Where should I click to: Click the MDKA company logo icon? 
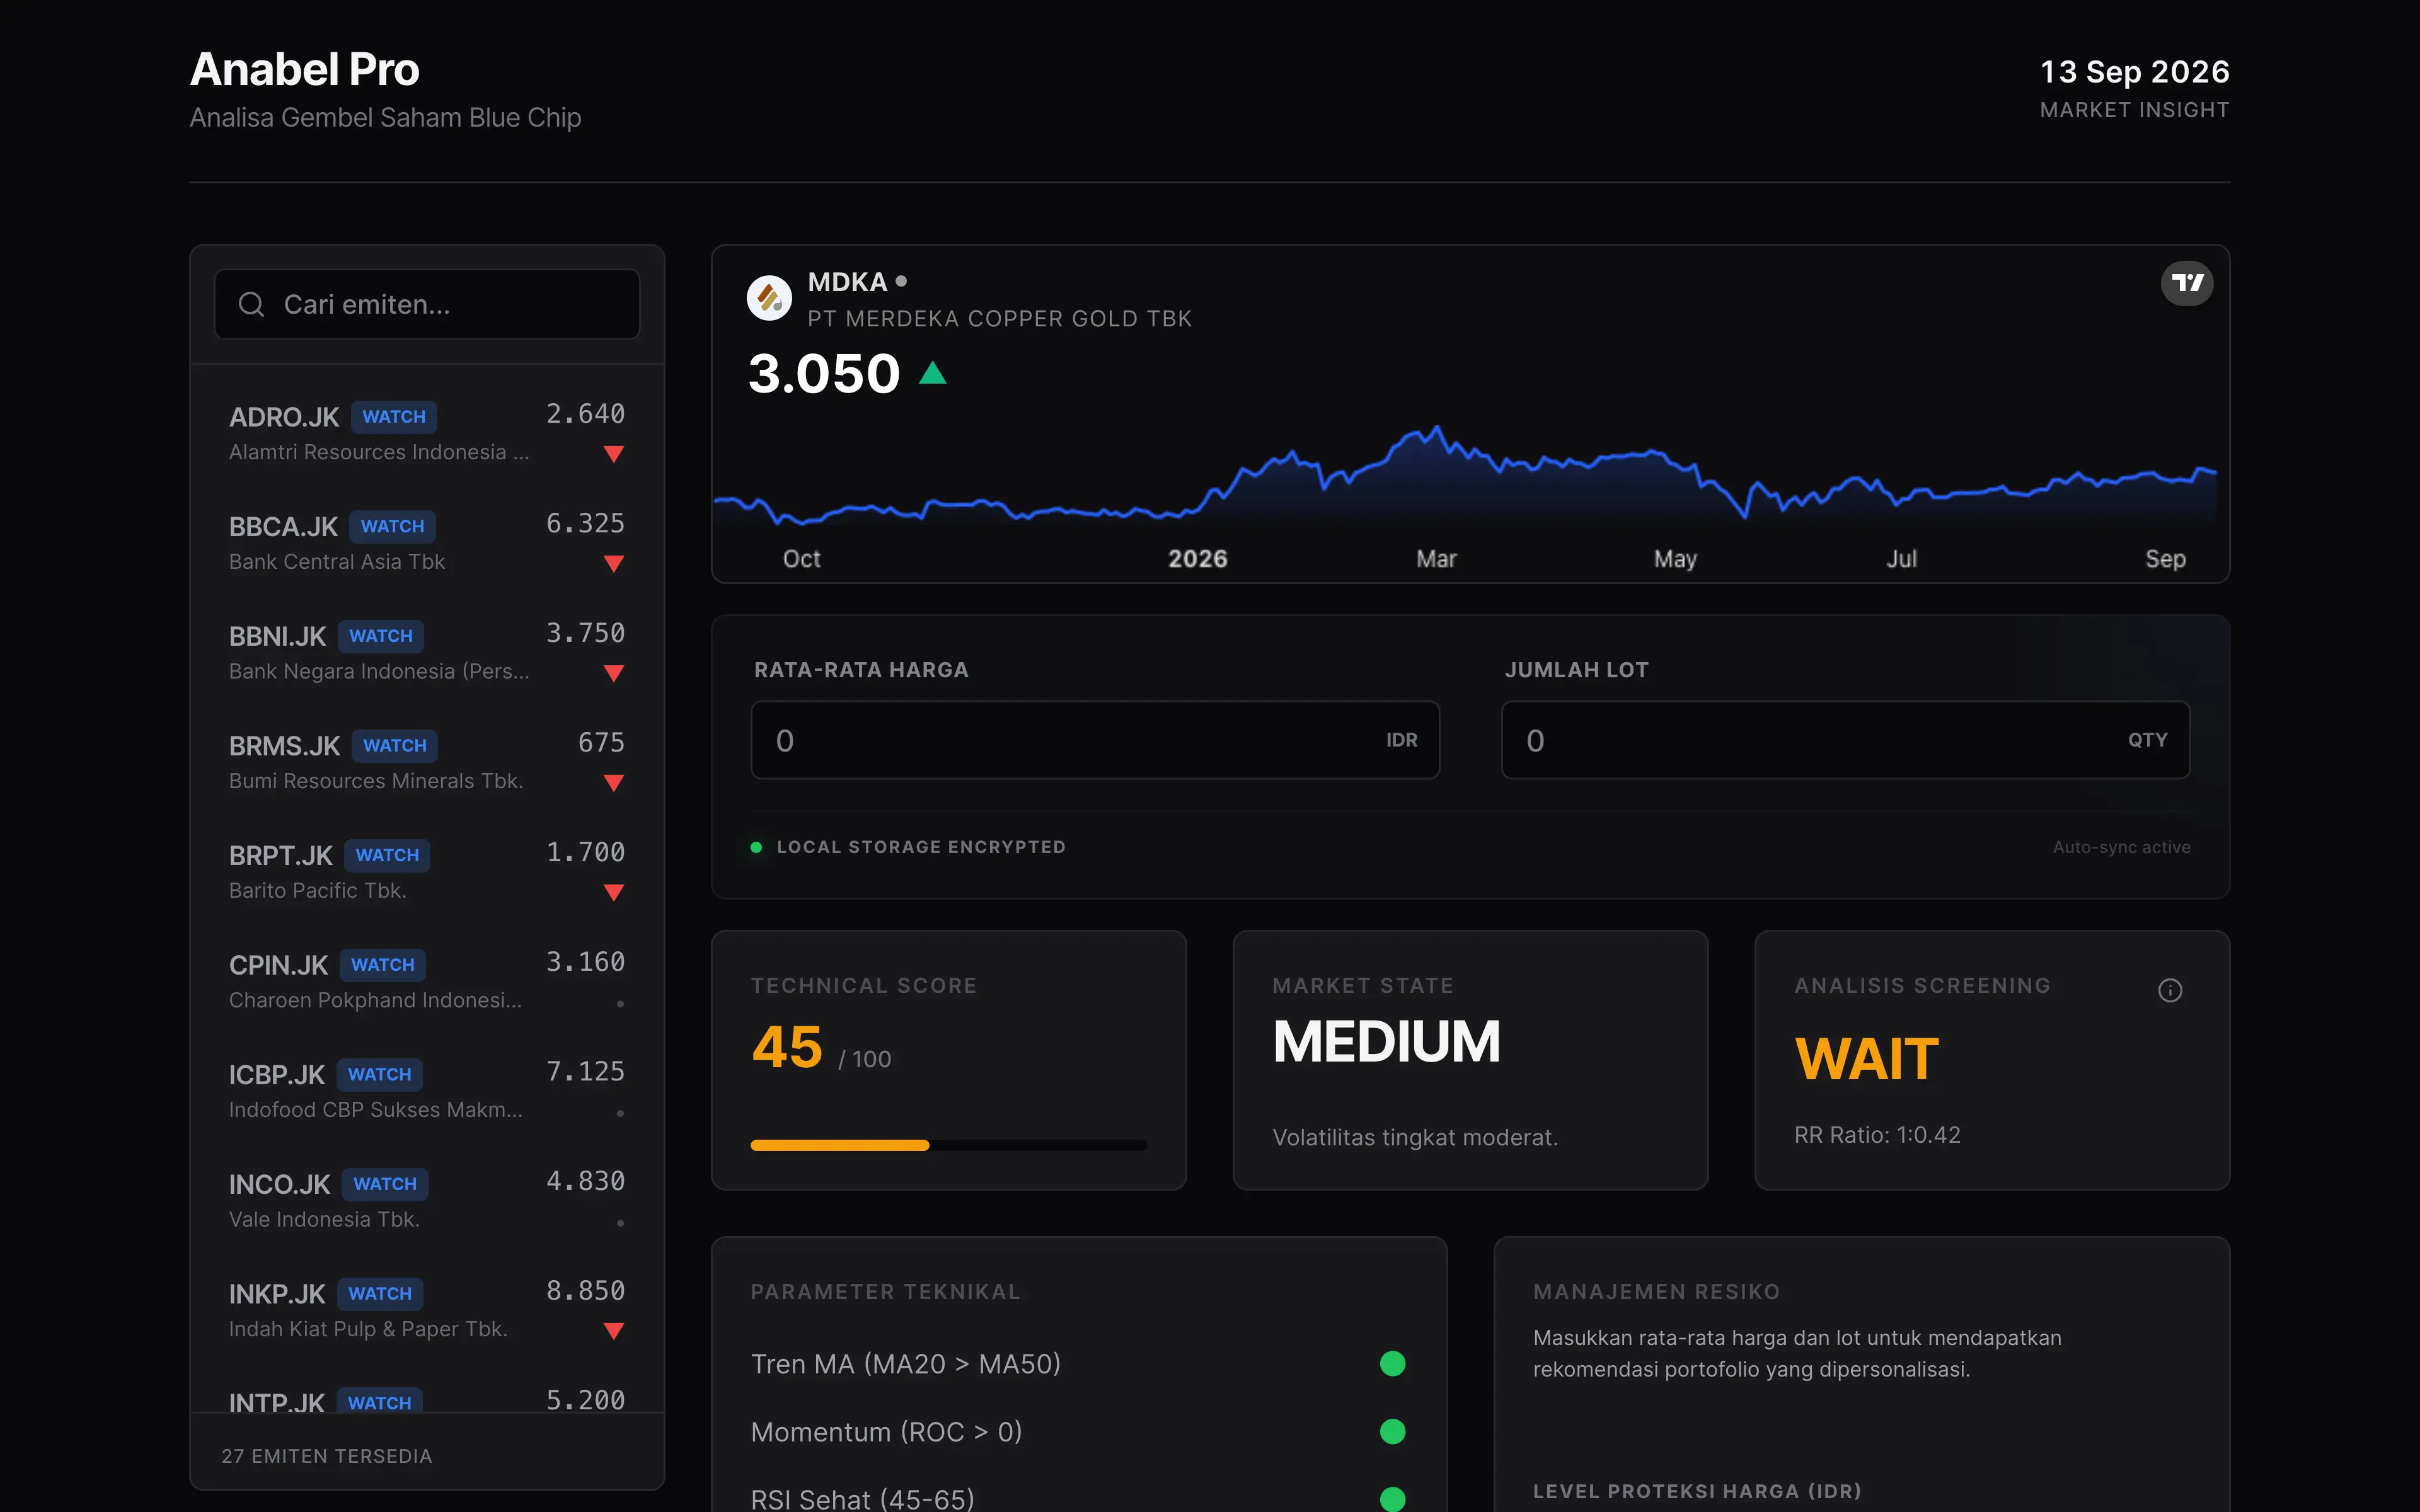coord(769,297)
